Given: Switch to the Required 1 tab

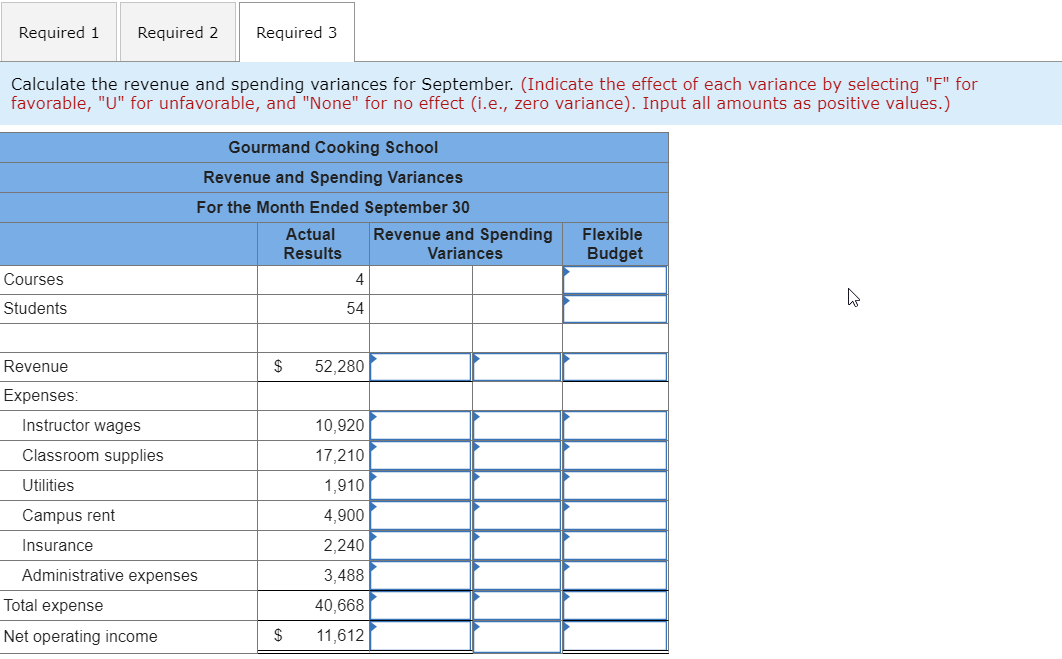Looking at the screenshot, I should (59, 32).
